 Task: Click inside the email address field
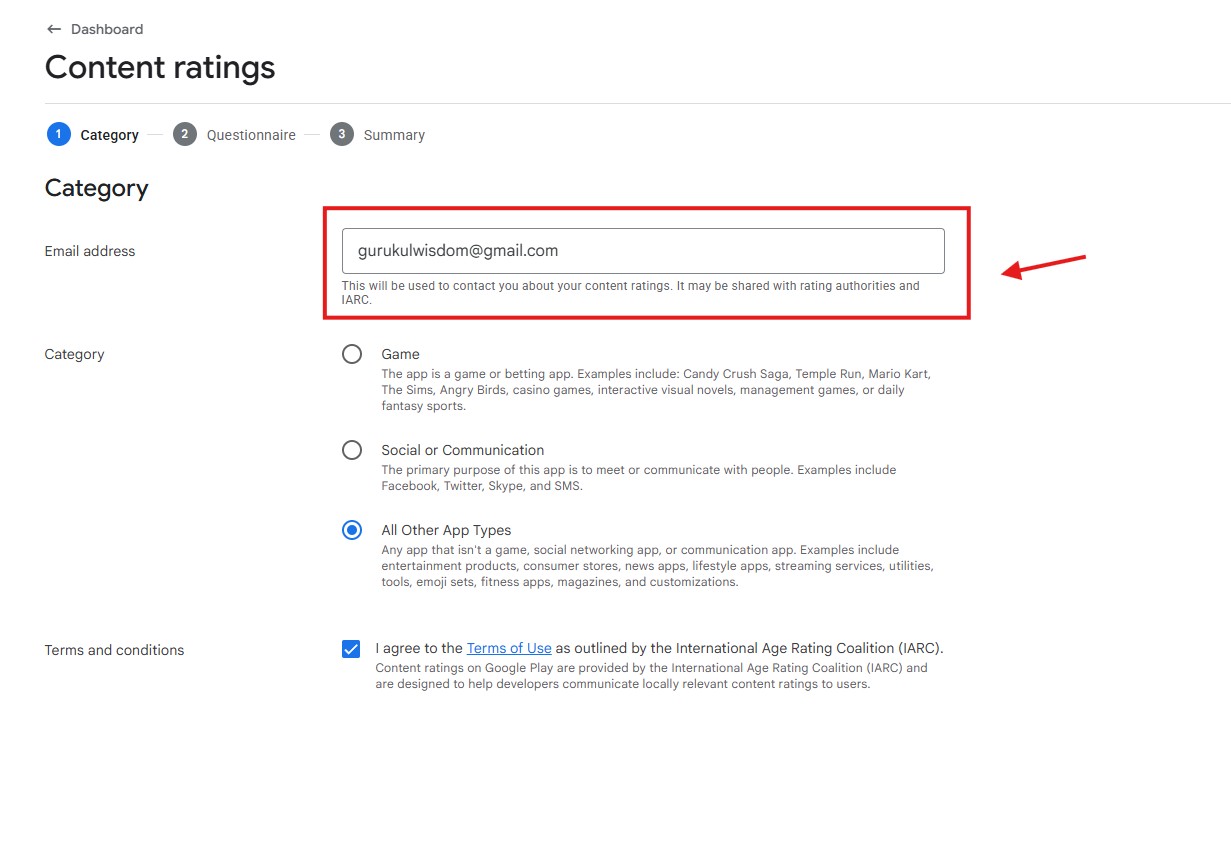click(x=642, y=251)
